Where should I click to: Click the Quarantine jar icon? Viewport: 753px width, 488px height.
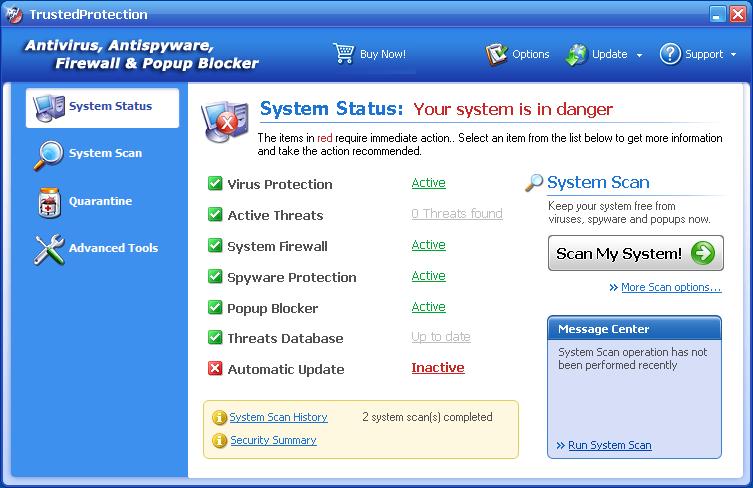[48, 201]
